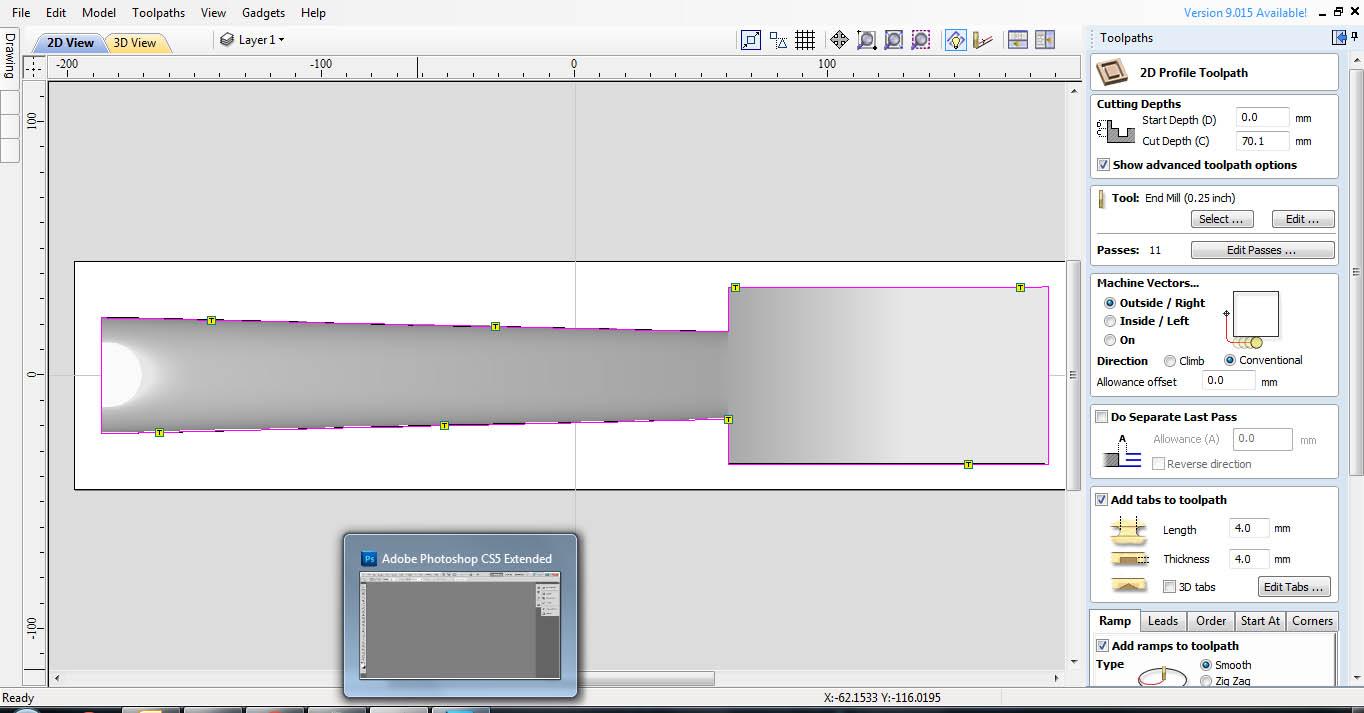
Task: Click the Allowance offset input field
Action: point(1228,381)
